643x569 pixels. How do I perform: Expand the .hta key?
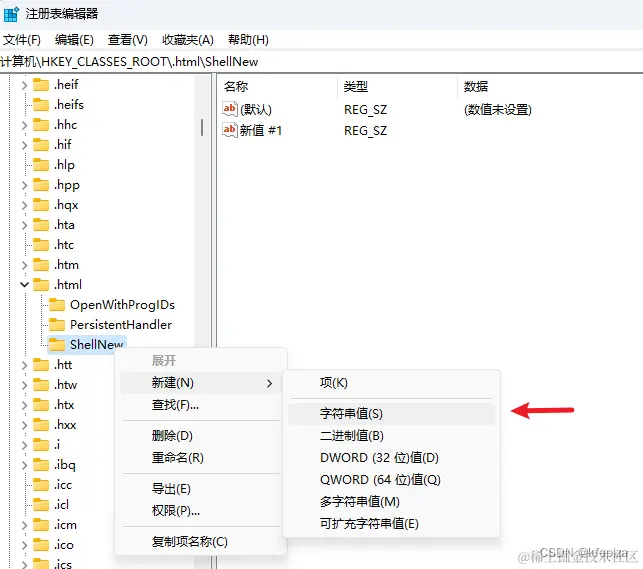coord(25,225)
